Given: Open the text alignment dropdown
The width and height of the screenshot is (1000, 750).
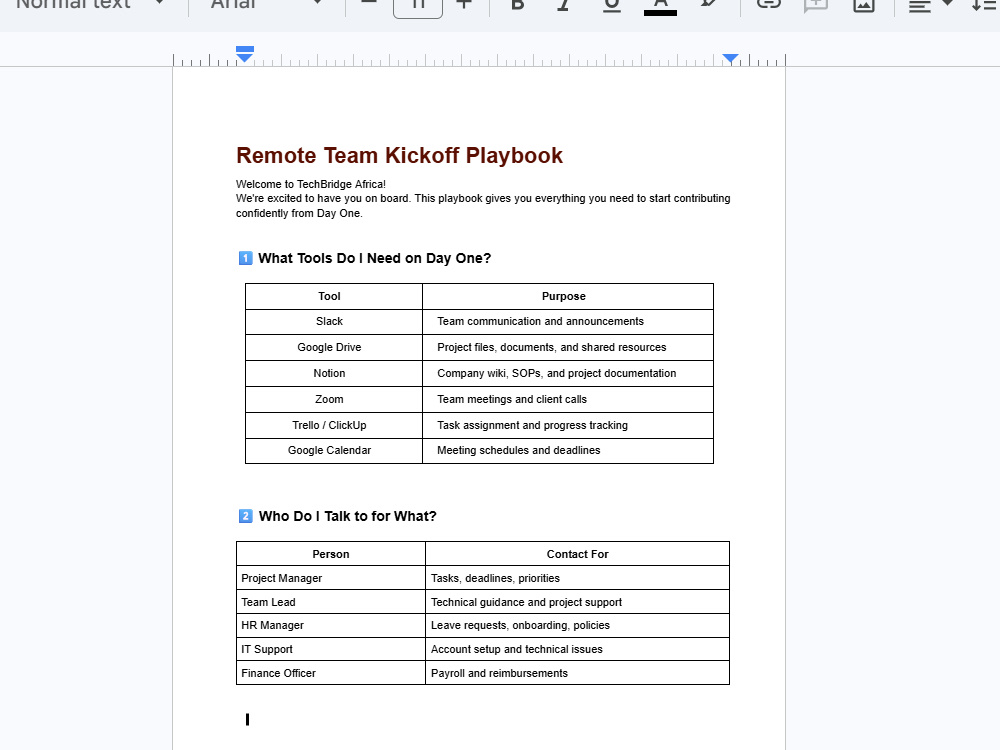Looking at the screenshot, I should click(x=930, y=6).
